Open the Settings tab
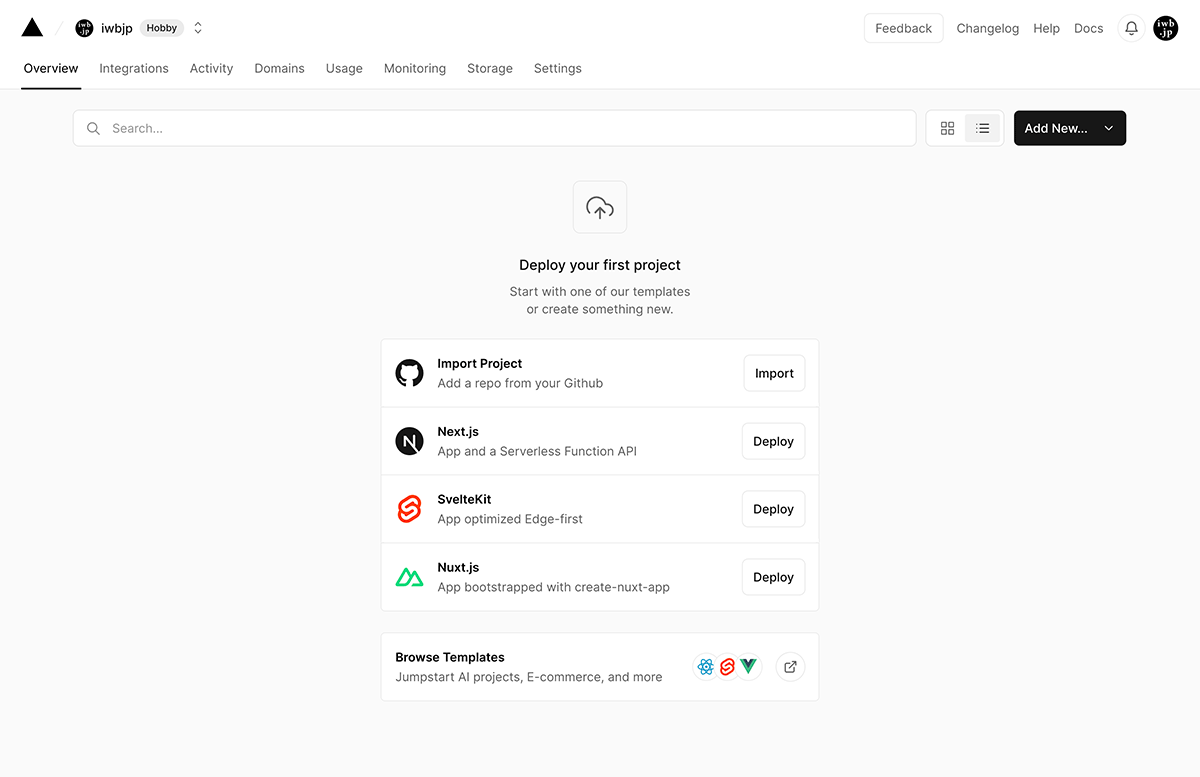The height and width of the screenshot is (777, 1200). (557, 68)
